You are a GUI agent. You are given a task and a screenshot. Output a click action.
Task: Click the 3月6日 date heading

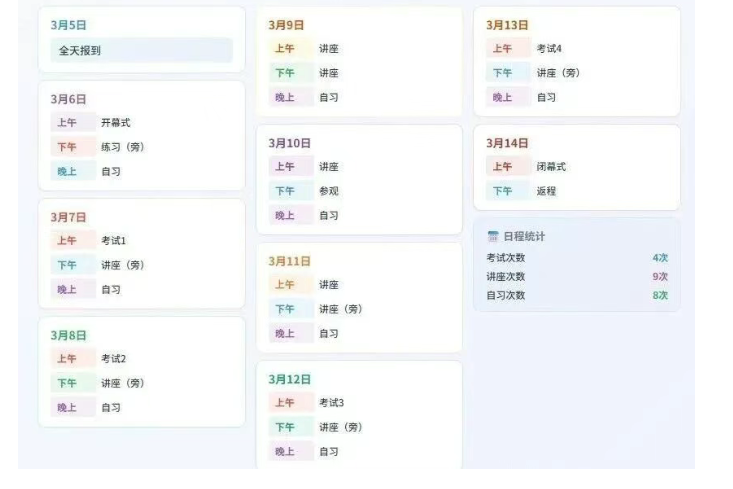coord(69,99)
